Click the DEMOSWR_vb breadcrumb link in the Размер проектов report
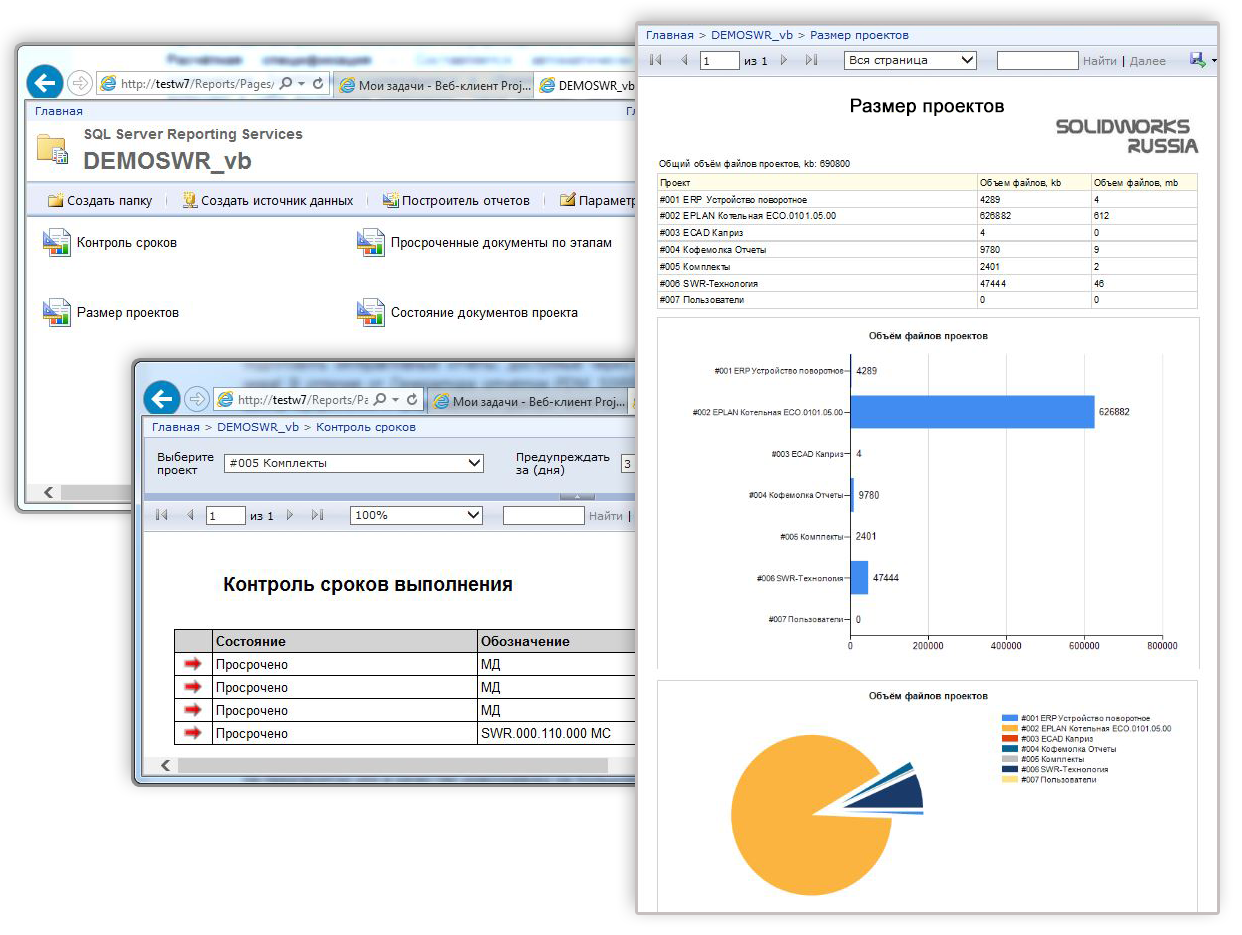Screen dimensions: 1242x935 coord(752,35)
